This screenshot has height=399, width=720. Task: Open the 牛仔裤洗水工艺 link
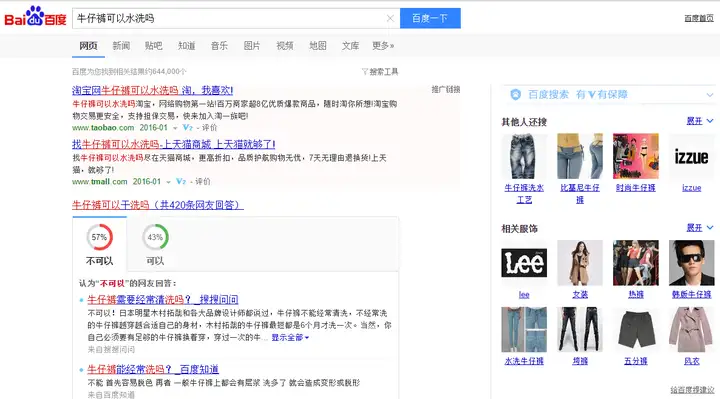coord(524,194)
